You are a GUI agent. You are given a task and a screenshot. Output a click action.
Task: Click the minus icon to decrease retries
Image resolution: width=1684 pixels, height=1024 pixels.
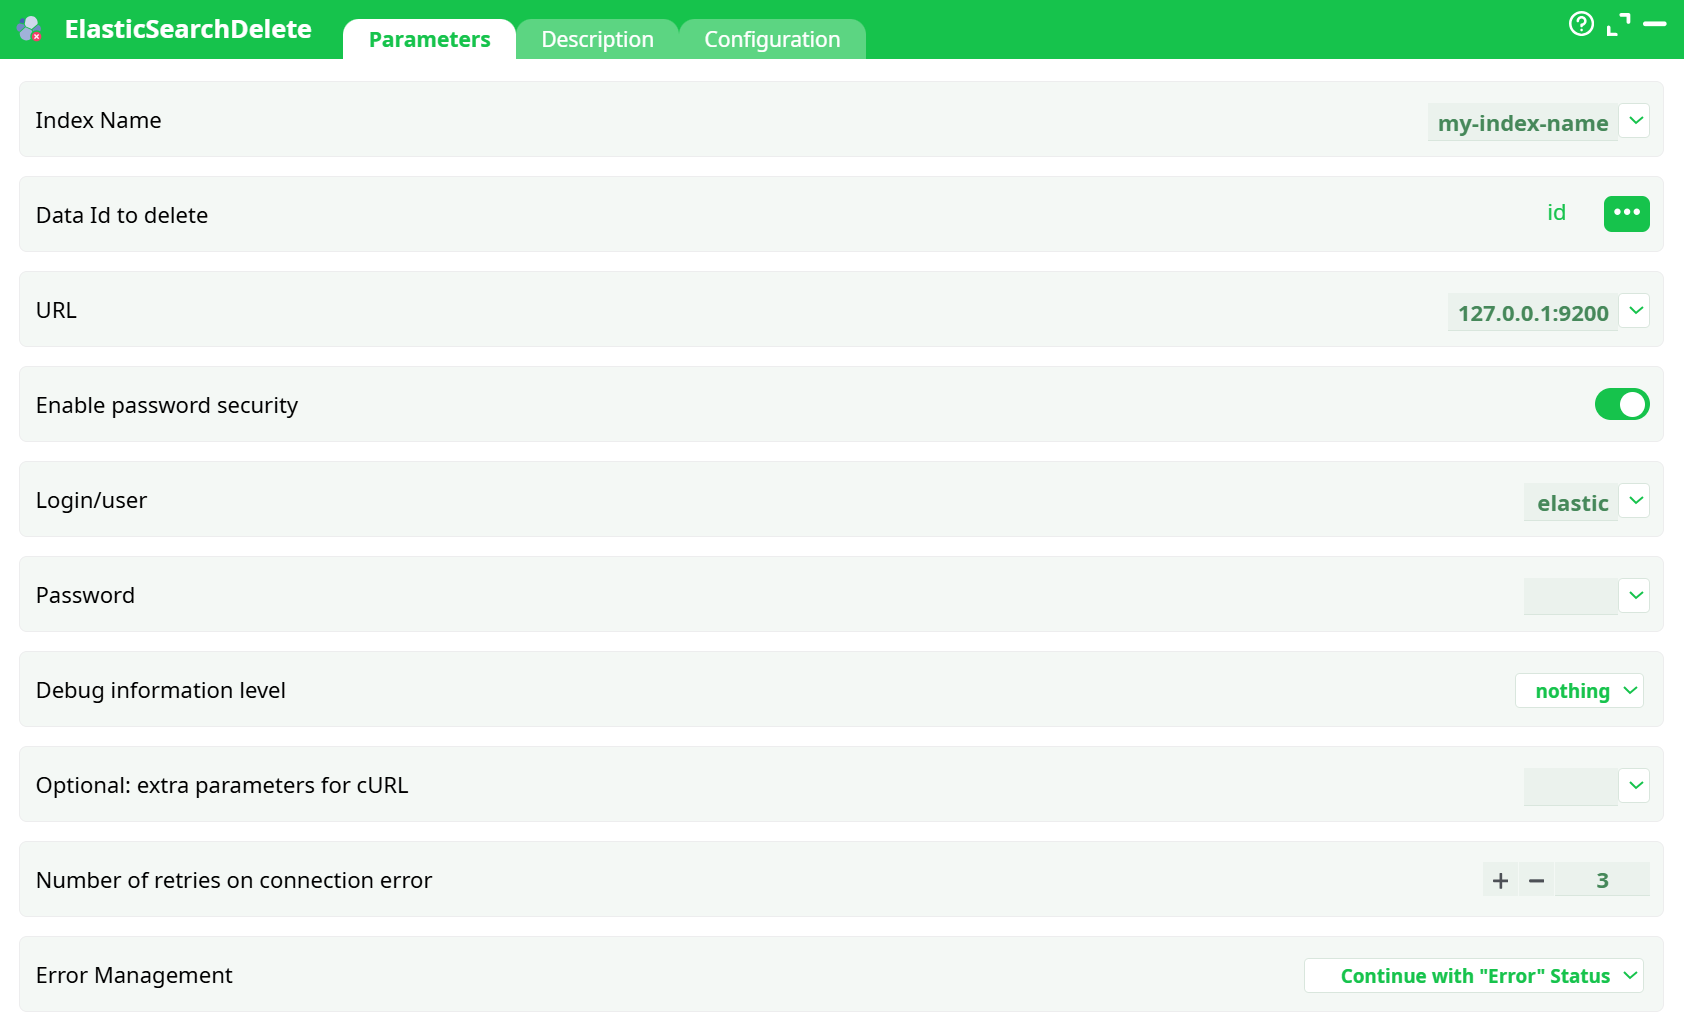coord(1536,880)
